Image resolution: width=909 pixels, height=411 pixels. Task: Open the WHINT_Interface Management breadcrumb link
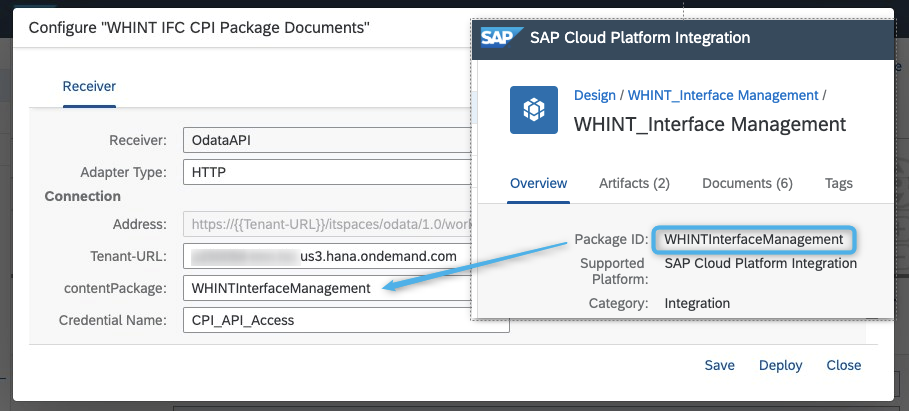pos(723,95)
